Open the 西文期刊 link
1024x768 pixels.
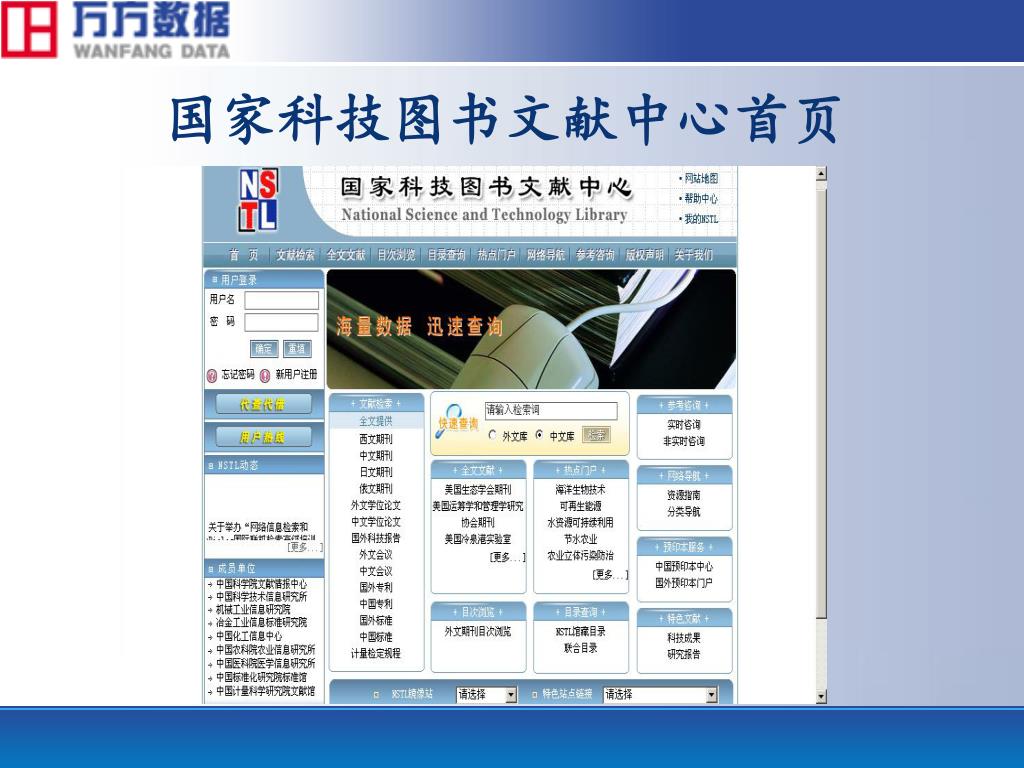(376, 439)
